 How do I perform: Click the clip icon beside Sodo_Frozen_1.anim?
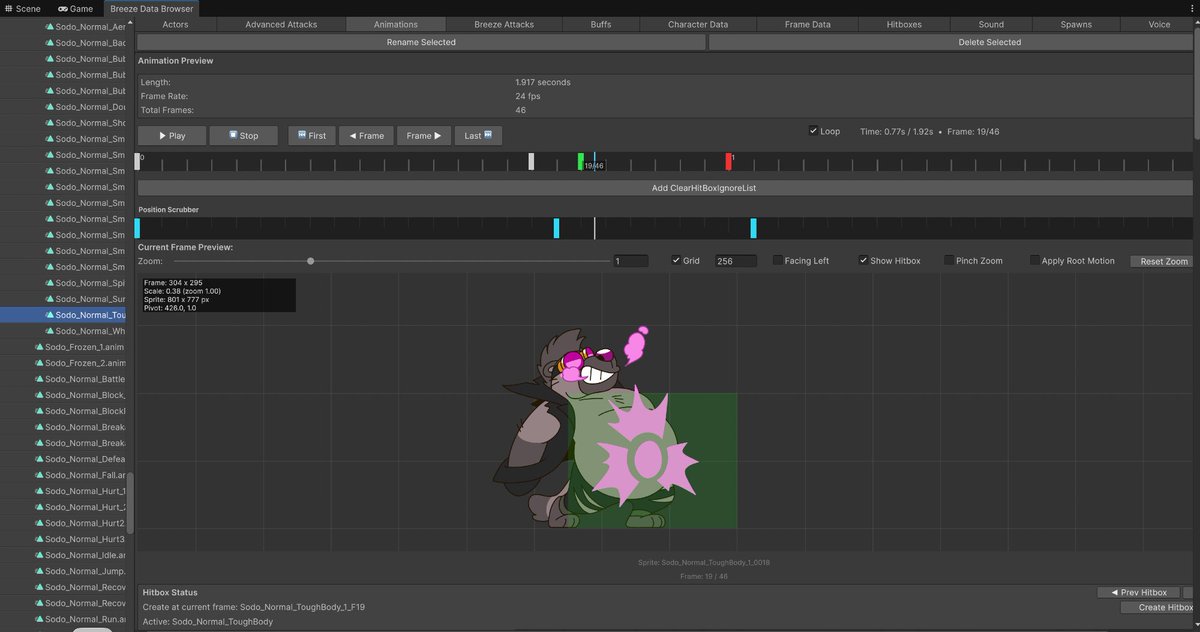click(39, 346)
